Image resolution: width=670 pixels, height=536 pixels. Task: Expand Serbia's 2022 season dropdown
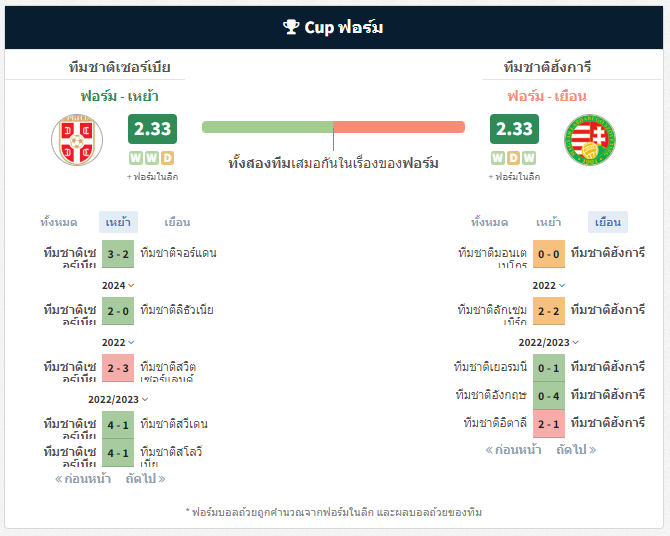(118, 342)
